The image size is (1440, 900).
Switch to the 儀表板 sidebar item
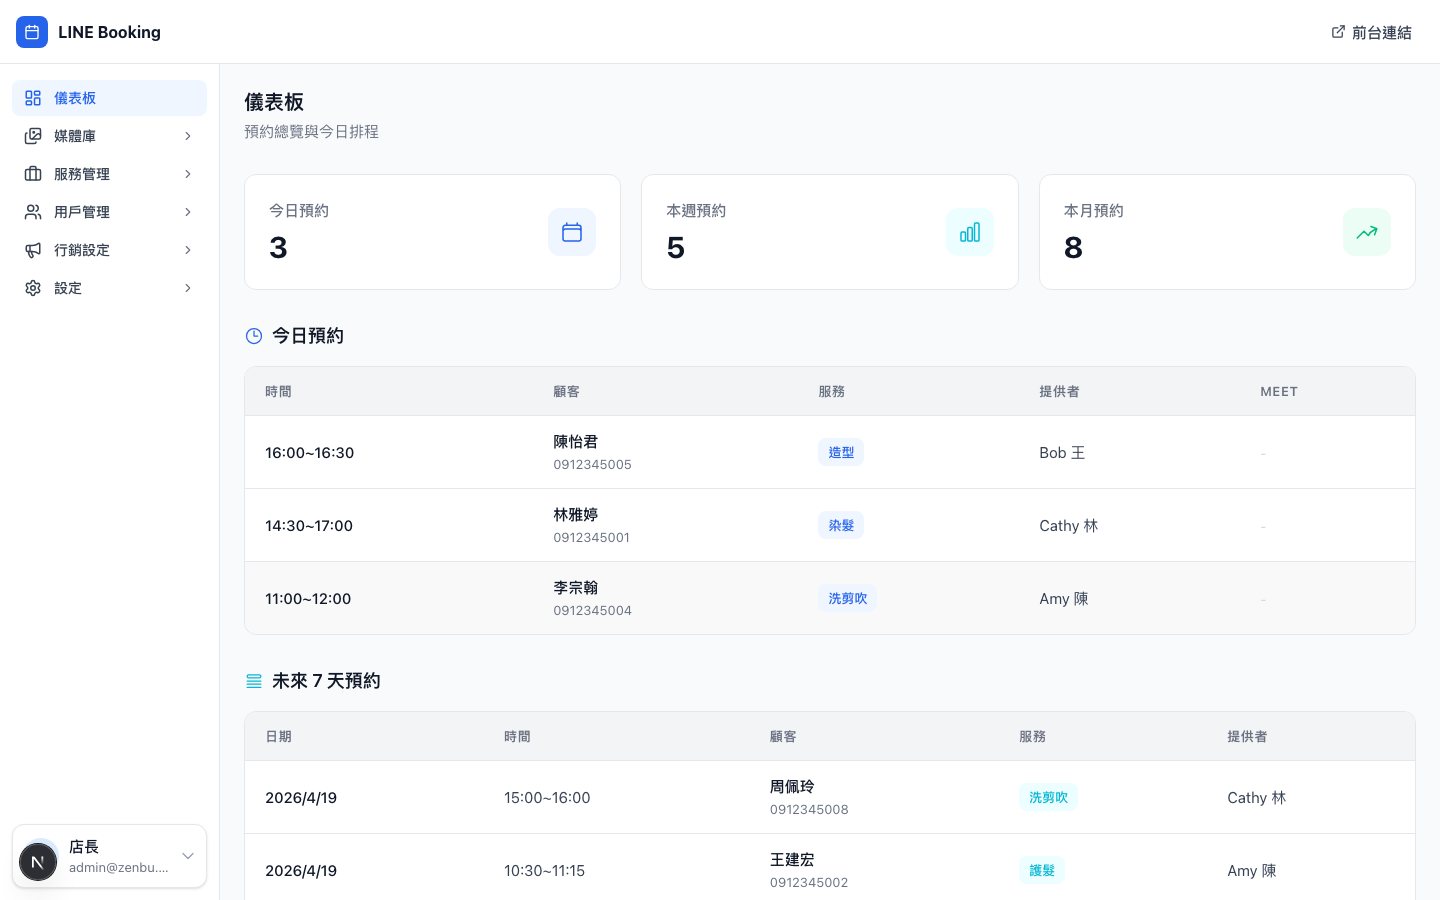[x=75, y=98]
